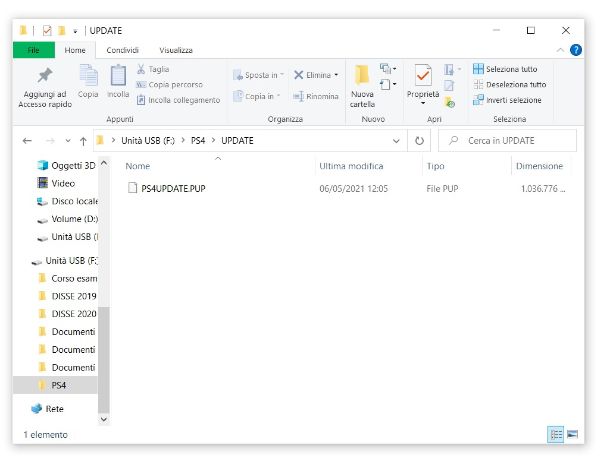The width and height of the screenshot is (610, 471).
Task: Select Oggetti 3D in the sidebar
Action: click(66, 166)
